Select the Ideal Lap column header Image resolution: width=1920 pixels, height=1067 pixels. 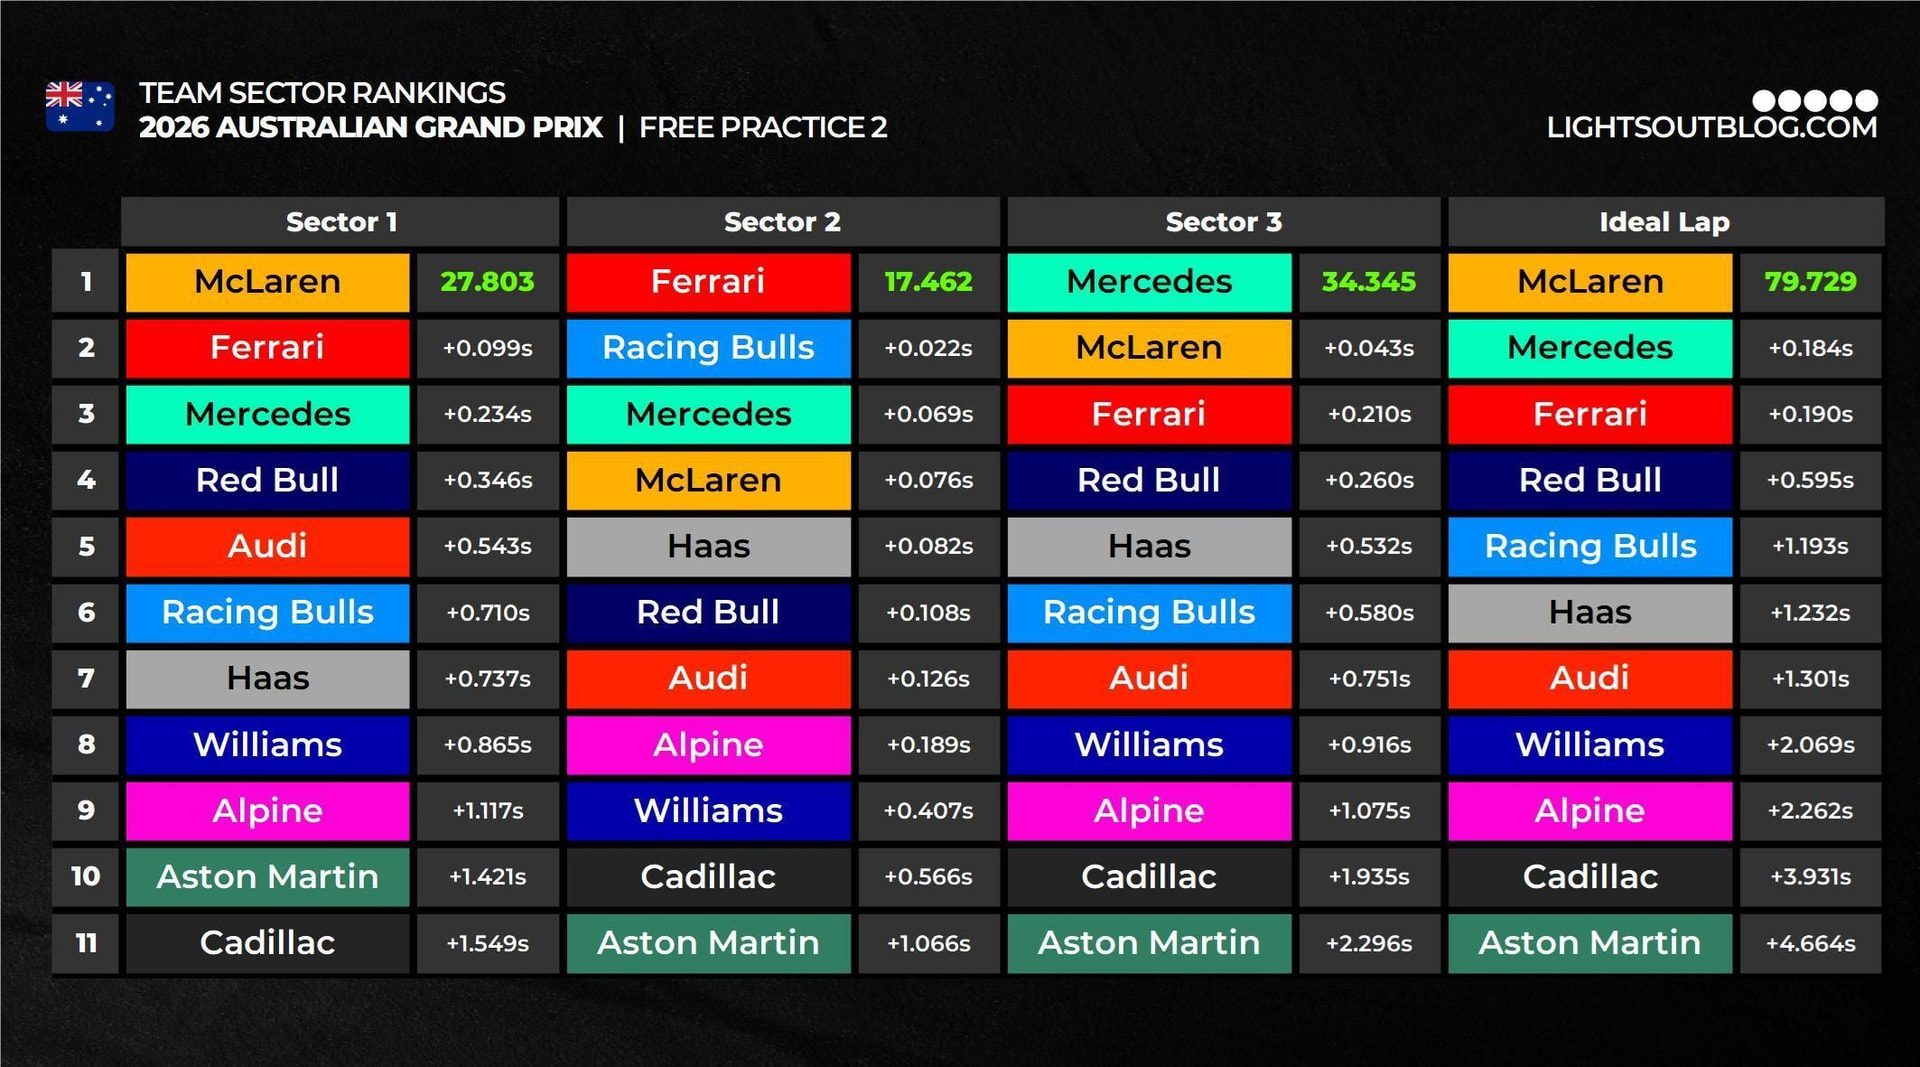1664,222
